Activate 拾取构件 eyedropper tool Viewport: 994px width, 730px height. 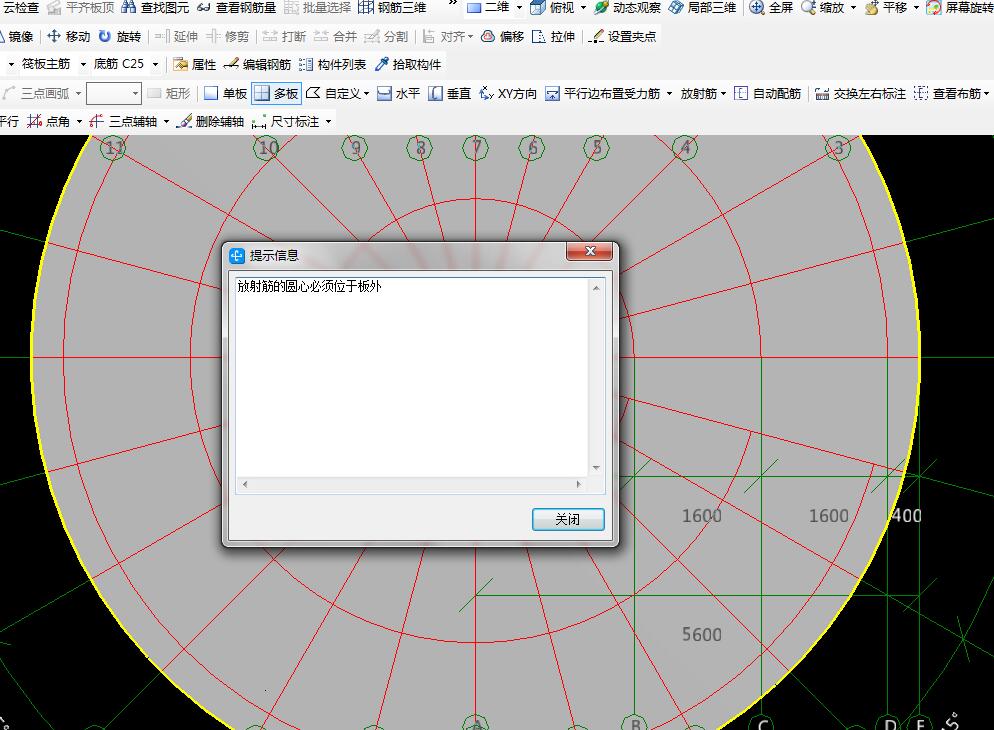pyautogui.click(x=408, y=64)
